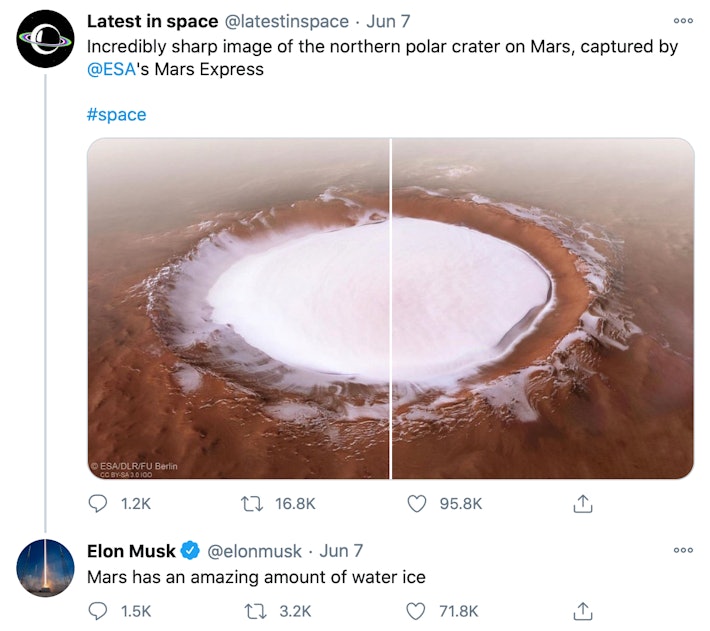The image size is (710, 631).
Task: View the left Mars crater image
Action: pos(238,308)
